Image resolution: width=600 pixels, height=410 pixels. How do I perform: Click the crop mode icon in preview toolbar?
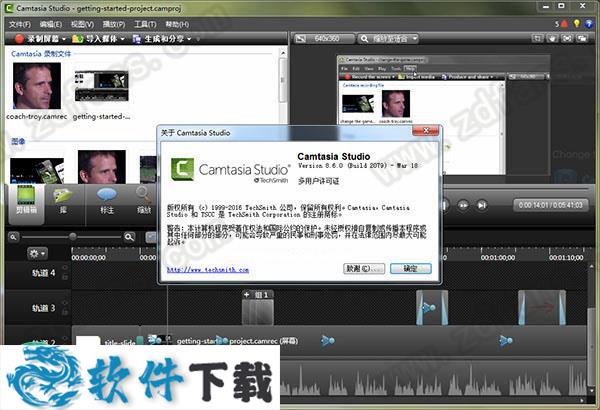pyautogui.click(x=538, y=39)
